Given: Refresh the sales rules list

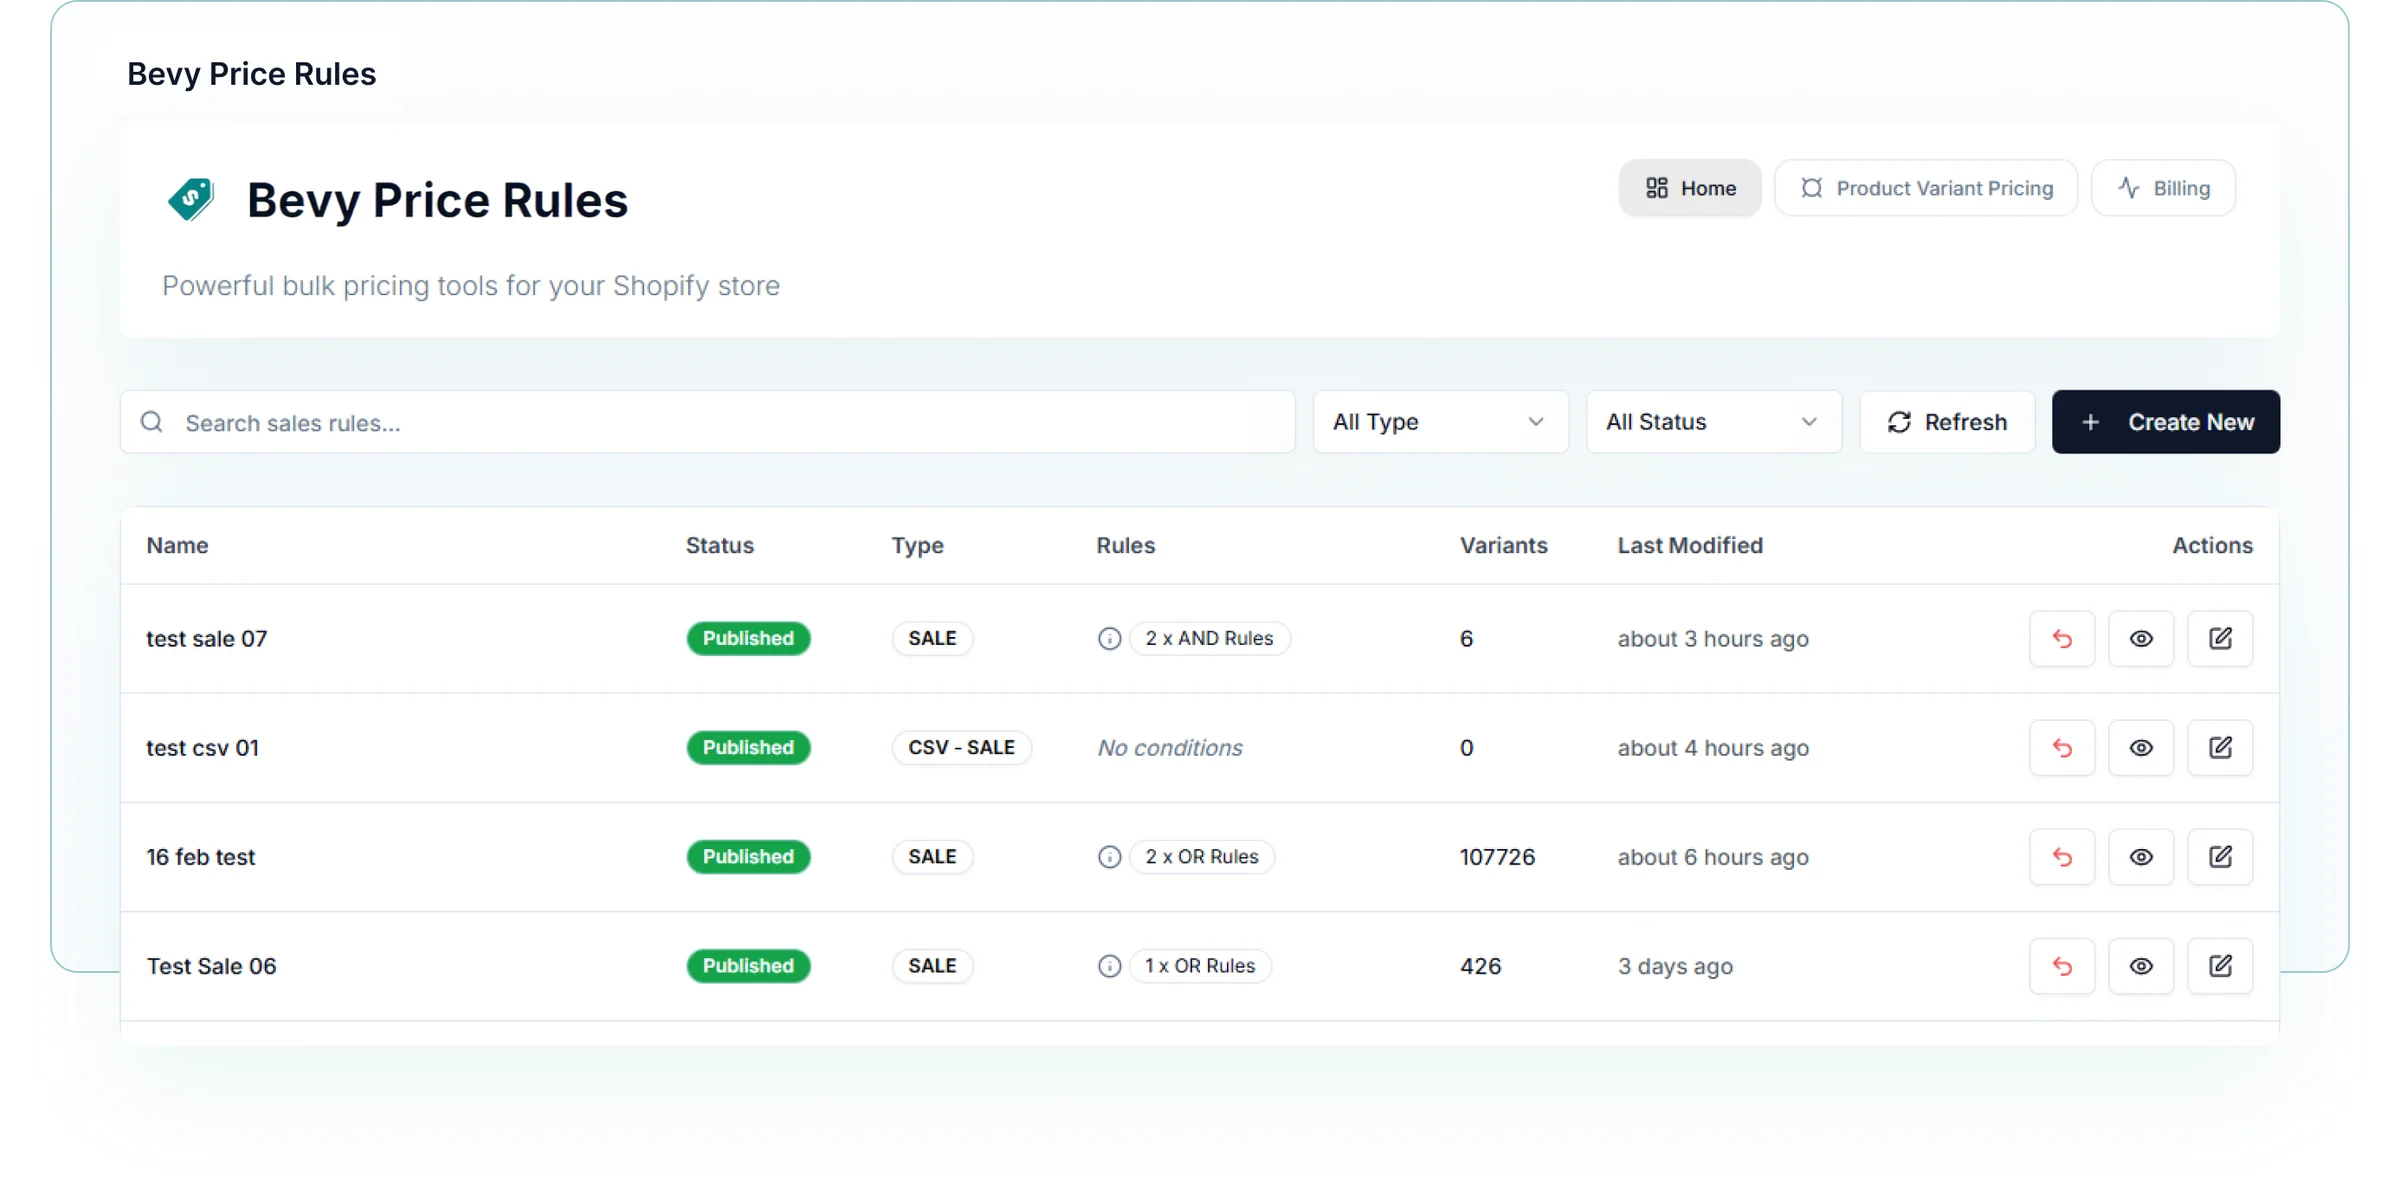Looking at the screenshot, I should 1947,421.
